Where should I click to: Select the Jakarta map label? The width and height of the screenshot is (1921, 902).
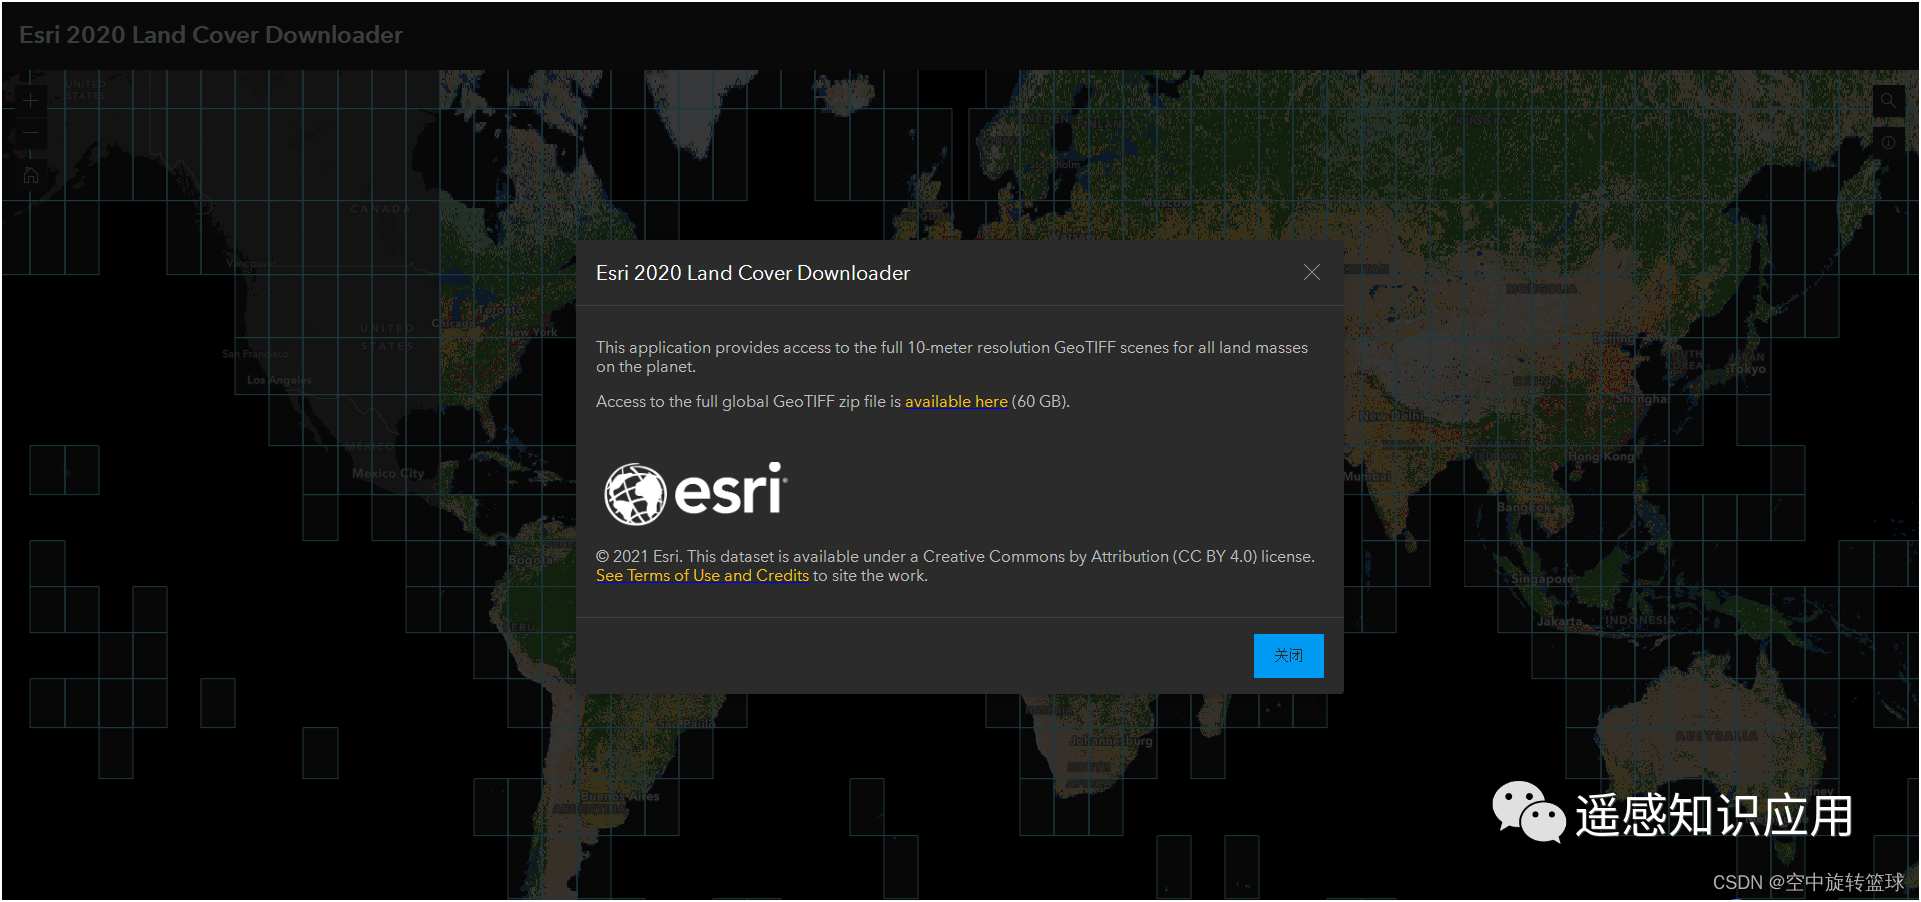(1559, 622)
